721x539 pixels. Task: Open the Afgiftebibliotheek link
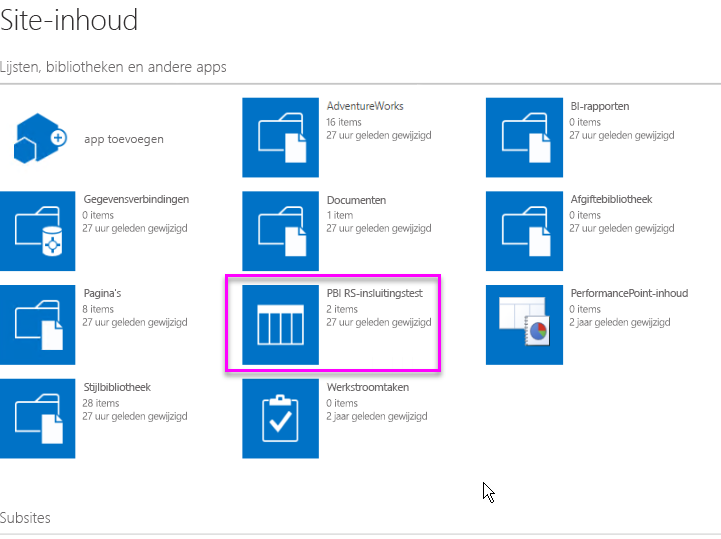click(611, 199)
